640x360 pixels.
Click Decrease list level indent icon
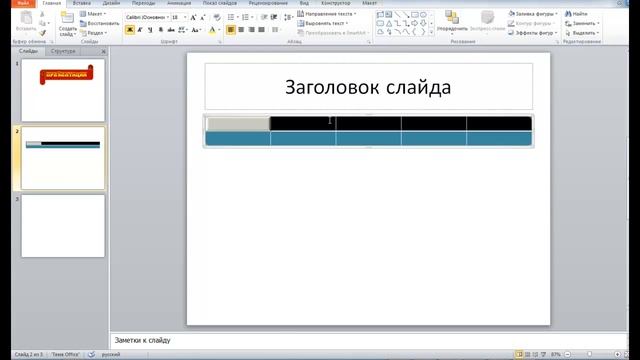264,17
